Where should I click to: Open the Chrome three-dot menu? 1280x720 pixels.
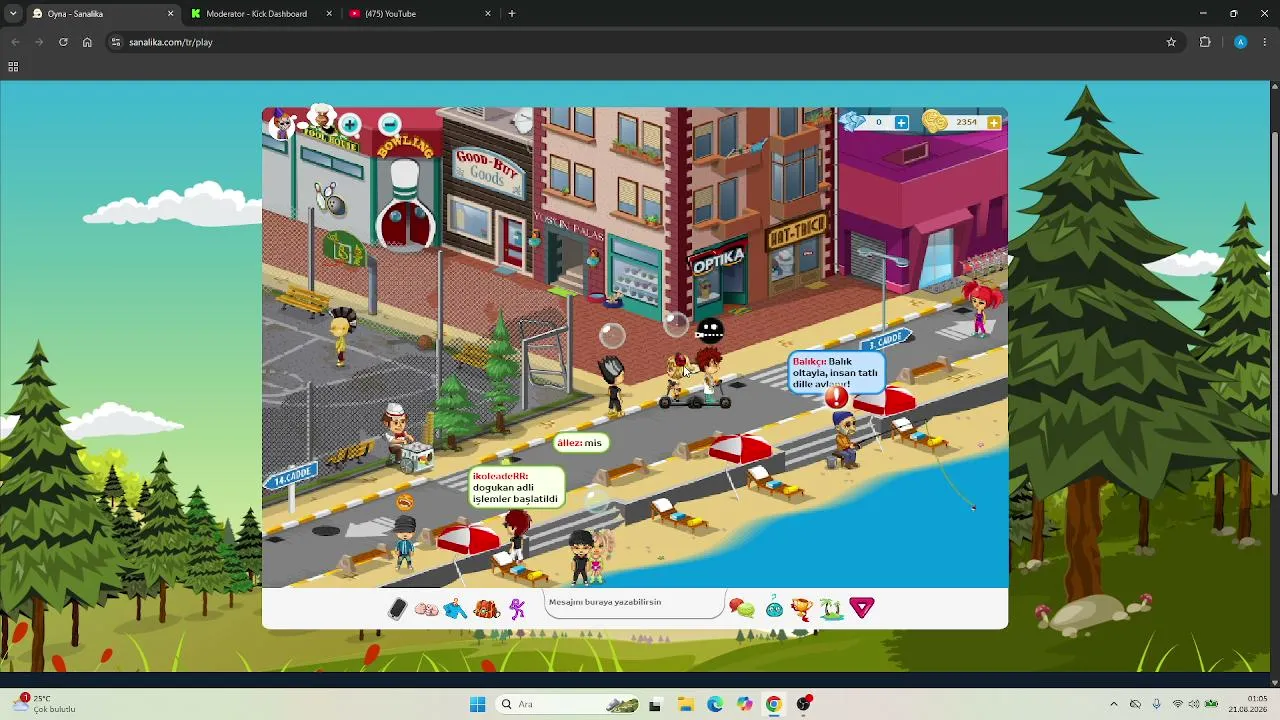pos(1265,42)
